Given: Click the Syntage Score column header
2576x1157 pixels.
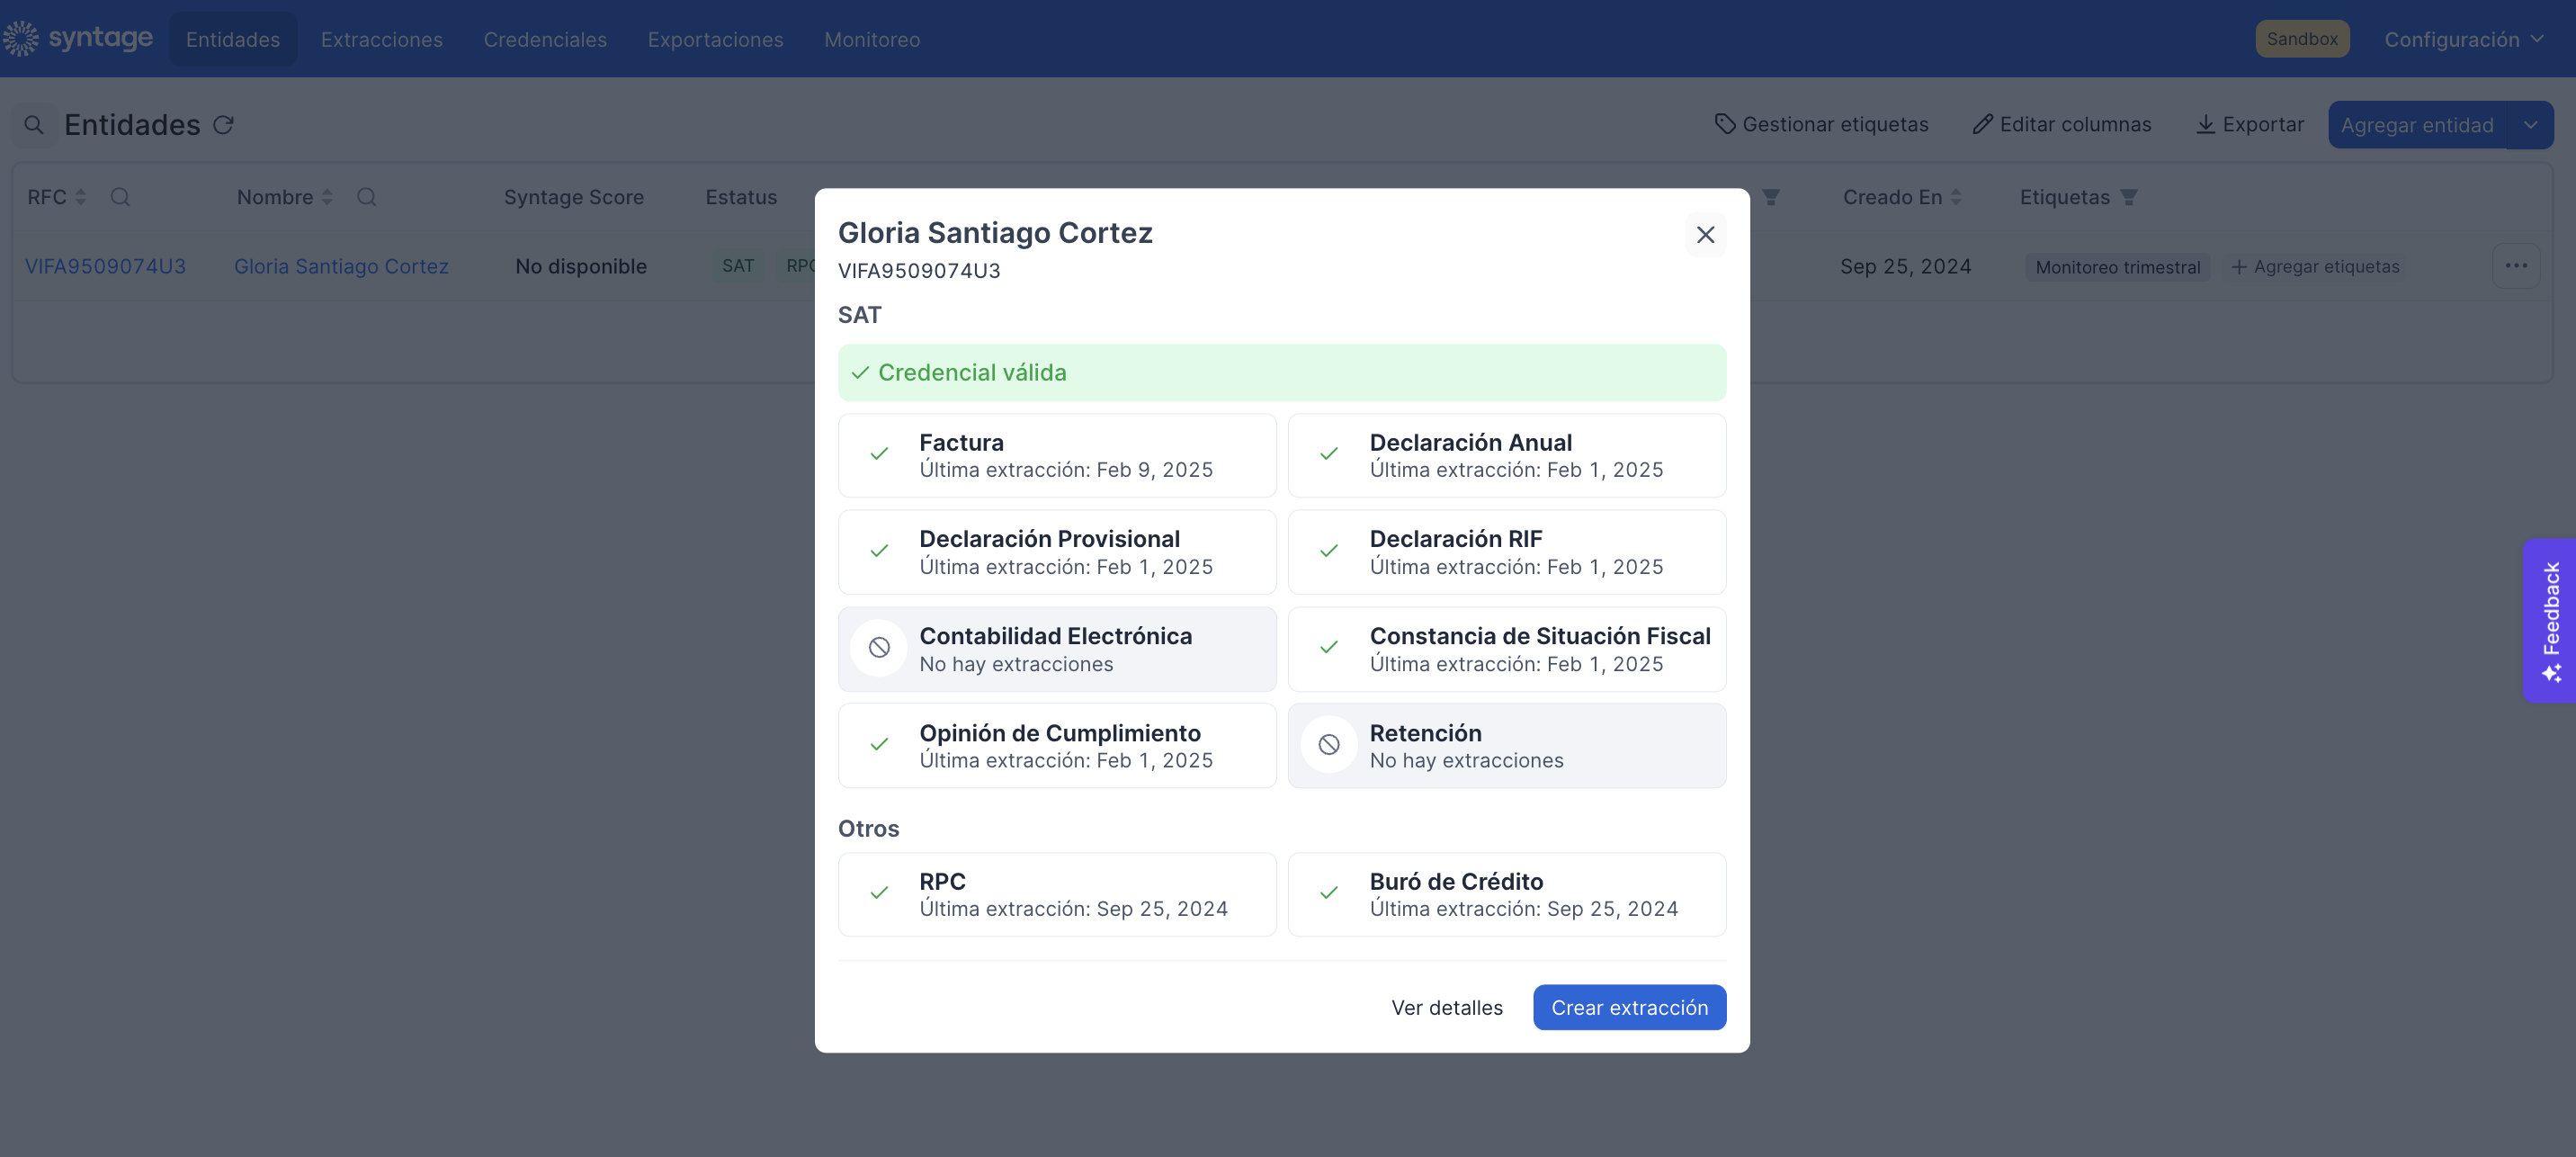Looking at the screenshot, I should point(573,197).
